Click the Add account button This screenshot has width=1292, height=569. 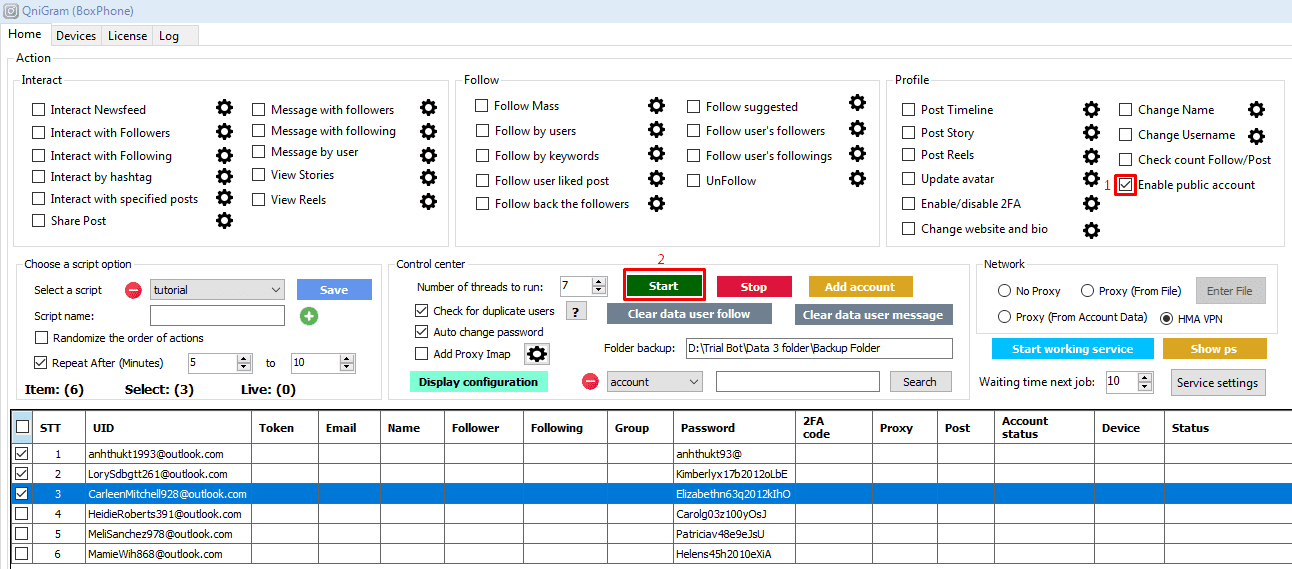click(860, 287)
